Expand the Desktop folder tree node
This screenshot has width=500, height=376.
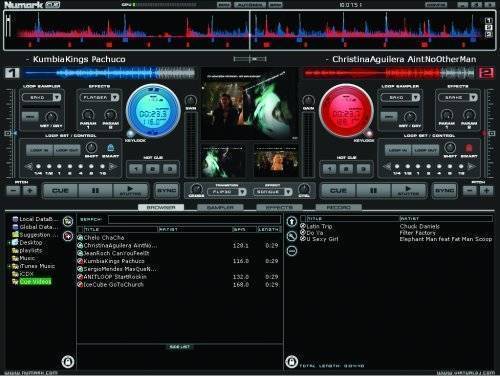pyautogui.click(x=9, y=243)
